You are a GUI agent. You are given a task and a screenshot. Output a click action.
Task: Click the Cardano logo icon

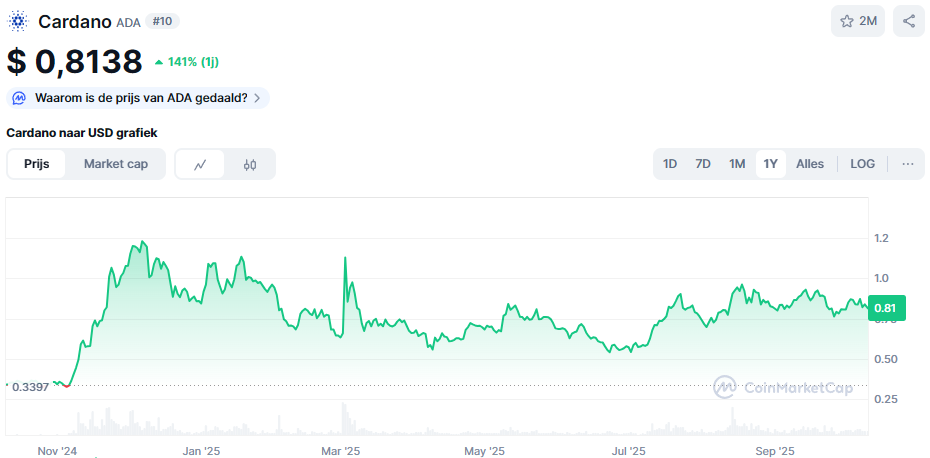[18, 21]
